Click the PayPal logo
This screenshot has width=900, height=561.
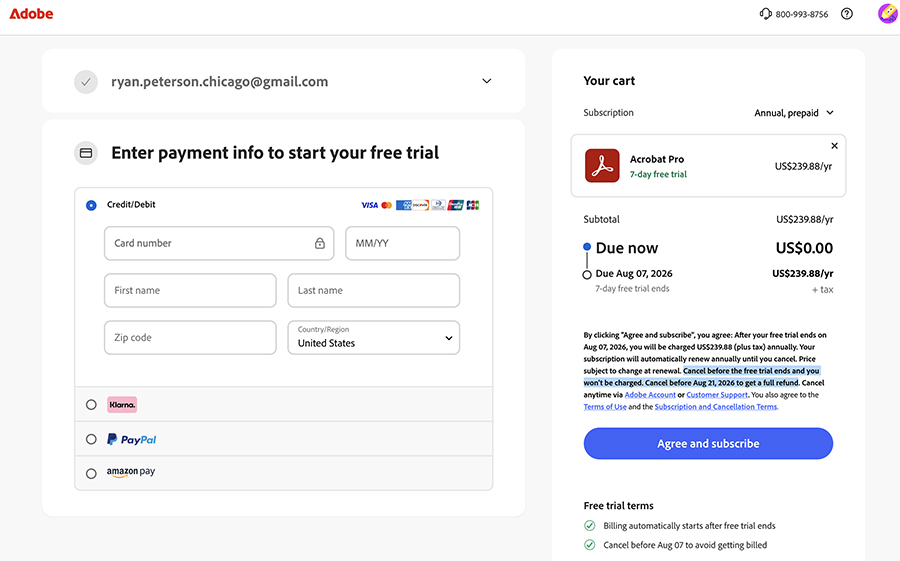(131, 439)
